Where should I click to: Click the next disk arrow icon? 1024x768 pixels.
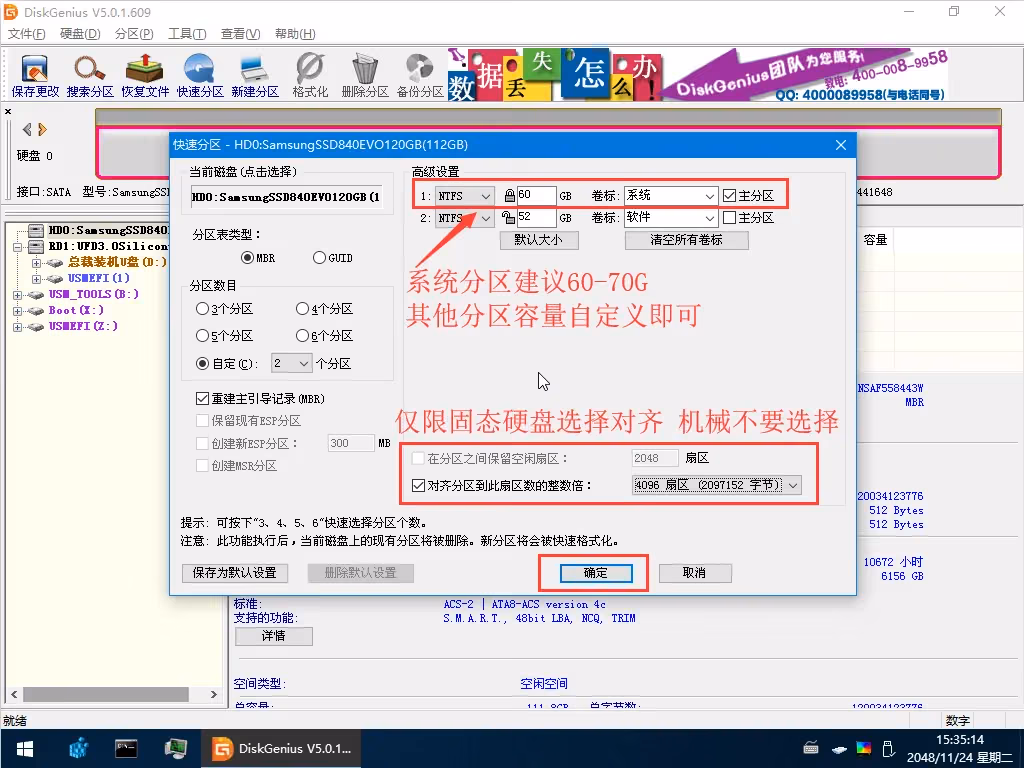[x=43, y=129]
